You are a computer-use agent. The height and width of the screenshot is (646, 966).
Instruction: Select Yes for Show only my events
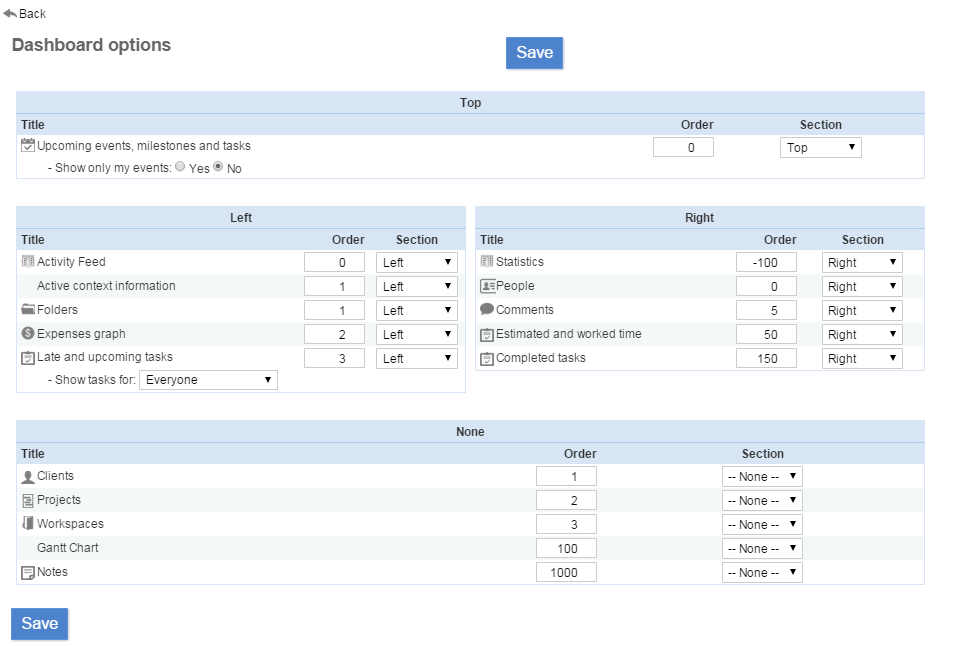point(180,167)
